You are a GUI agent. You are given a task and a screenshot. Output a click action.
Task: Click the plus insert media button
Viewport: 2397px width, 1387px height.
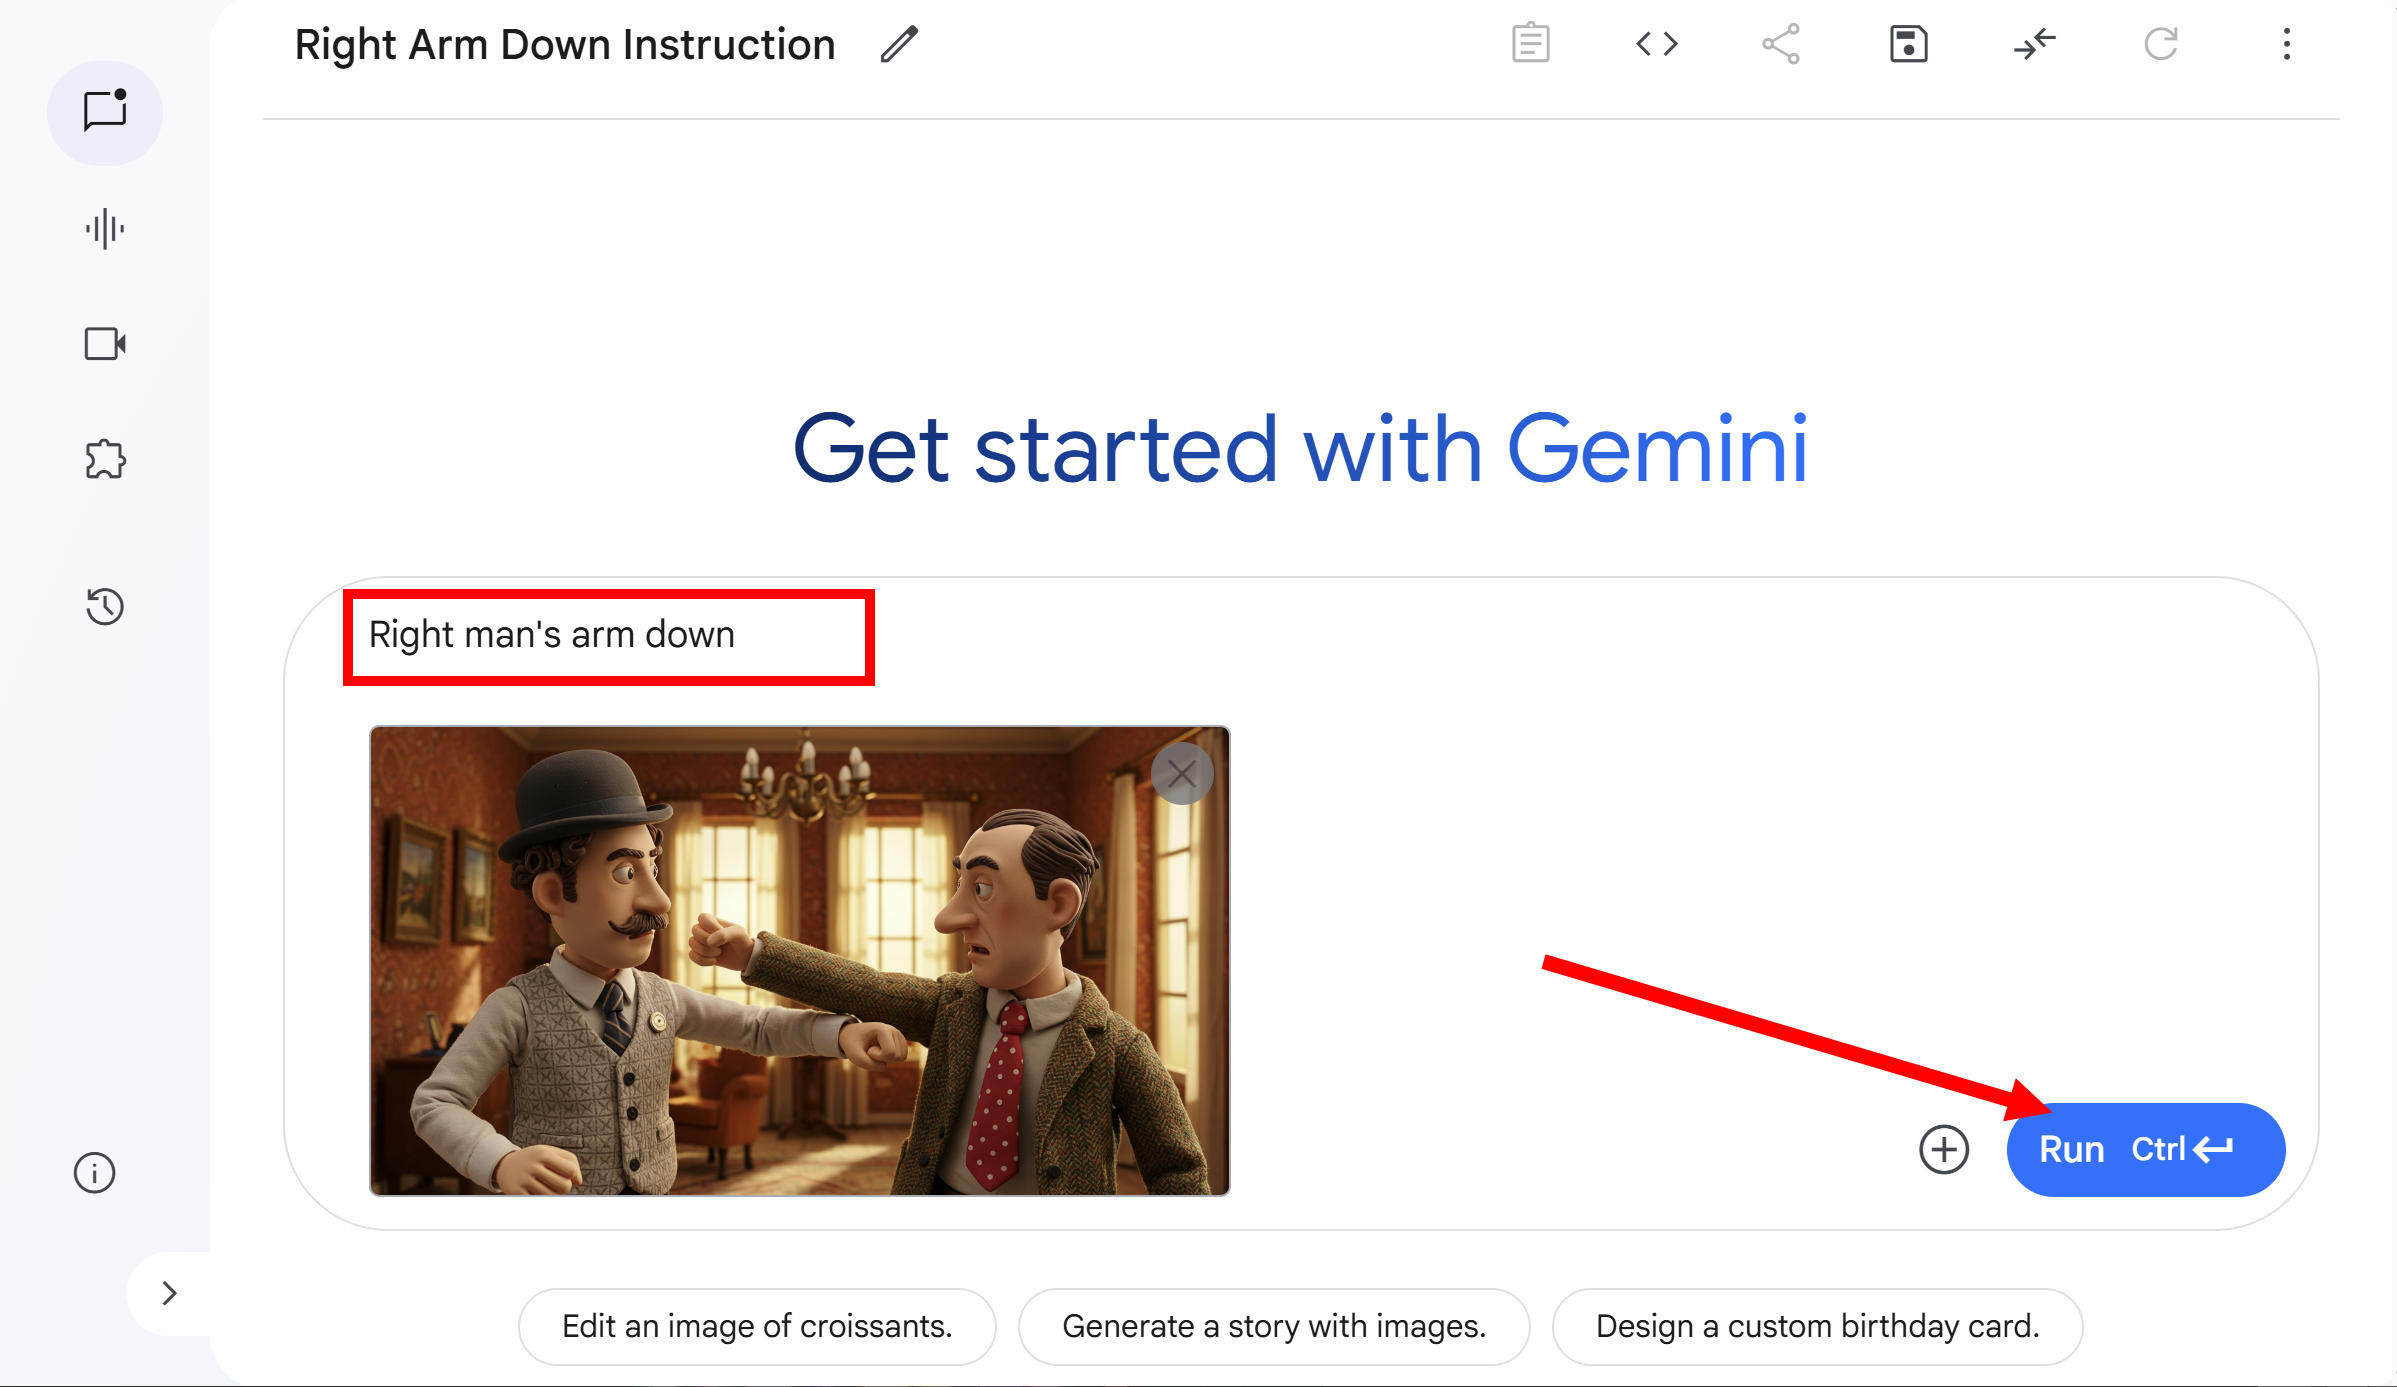point(1943,1149)
